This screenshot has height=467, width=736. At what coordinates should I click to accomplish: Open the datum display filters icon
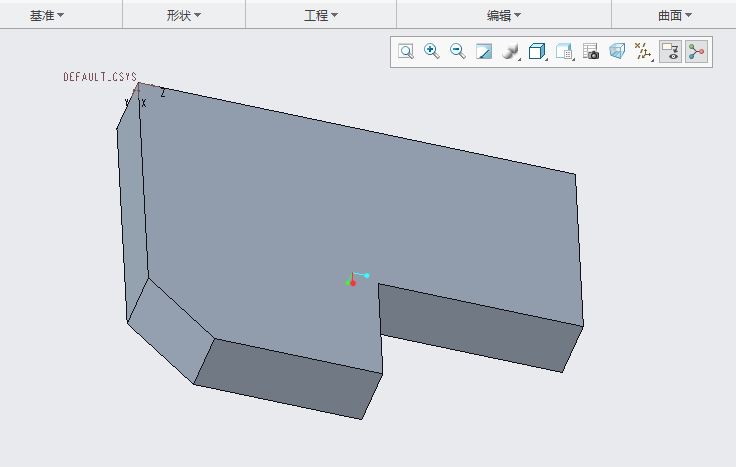click(x=644, y=52)
